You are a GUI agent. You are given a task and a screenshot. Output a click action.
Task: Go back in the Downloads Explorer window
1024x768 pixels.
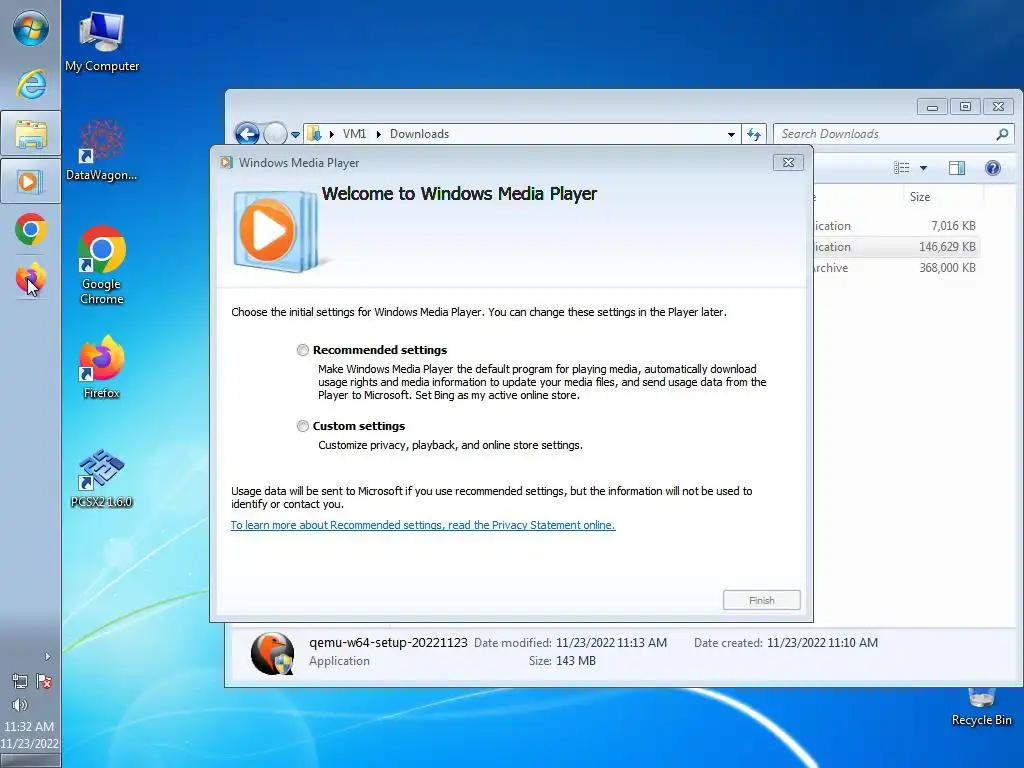coord(247,134)
